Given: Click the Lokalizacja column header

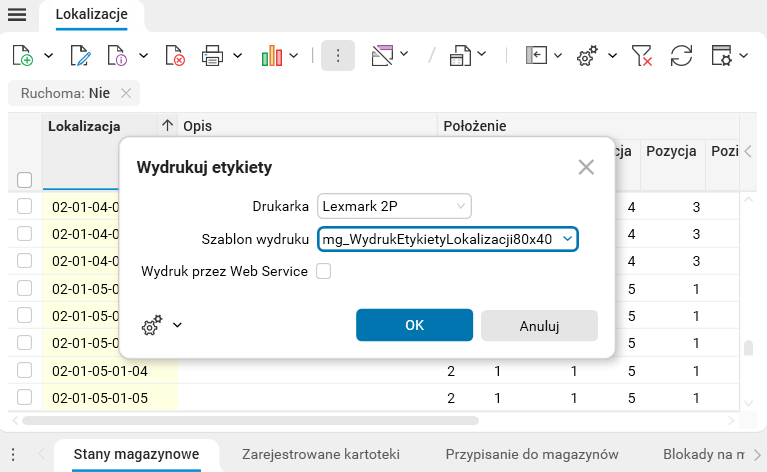Looking at the screenshot, I should tap(84, 126).
